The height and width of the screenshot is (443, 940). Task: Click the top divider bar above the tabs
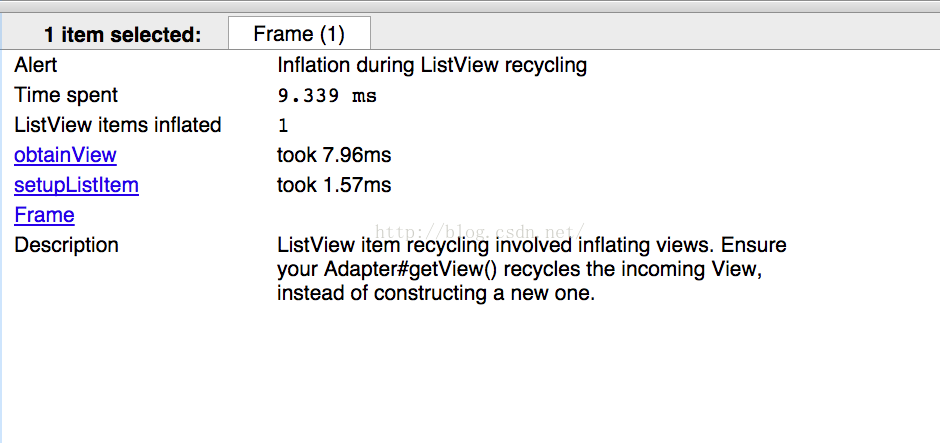point(470,6)
